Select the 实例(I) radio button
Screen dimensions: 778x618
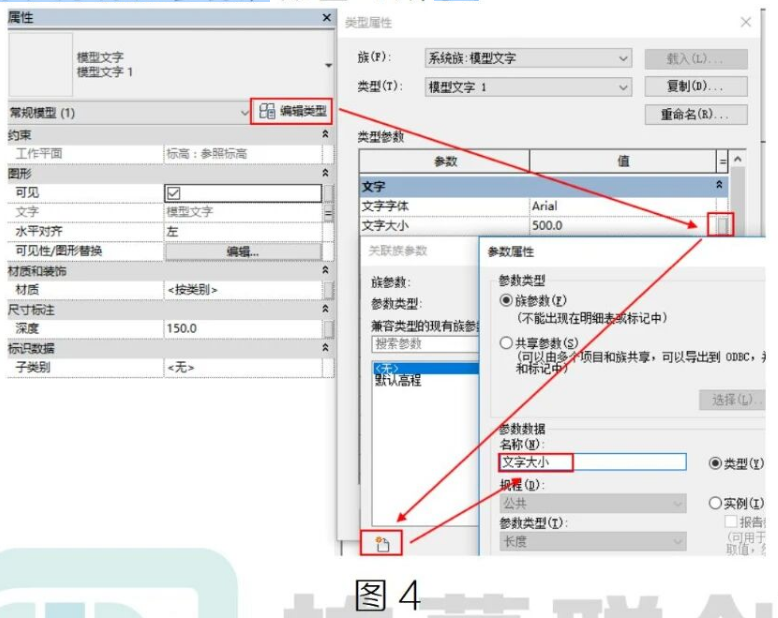tap(715, 503)
